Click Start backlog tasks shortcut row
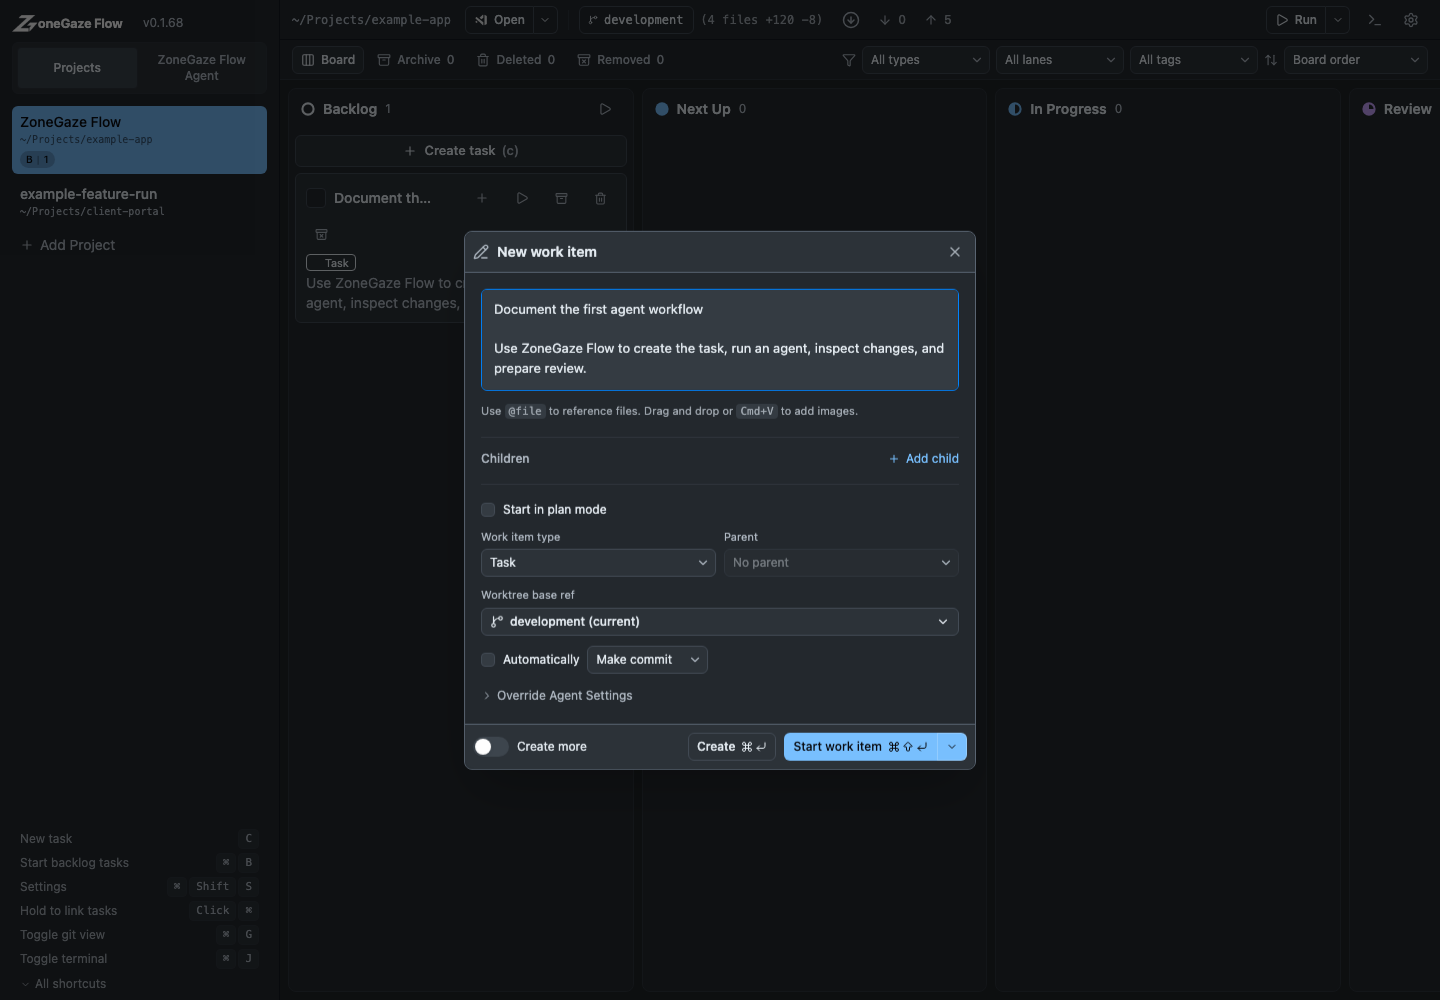The height and width of the screenshot is (1000, 1440). coord(138,863)
